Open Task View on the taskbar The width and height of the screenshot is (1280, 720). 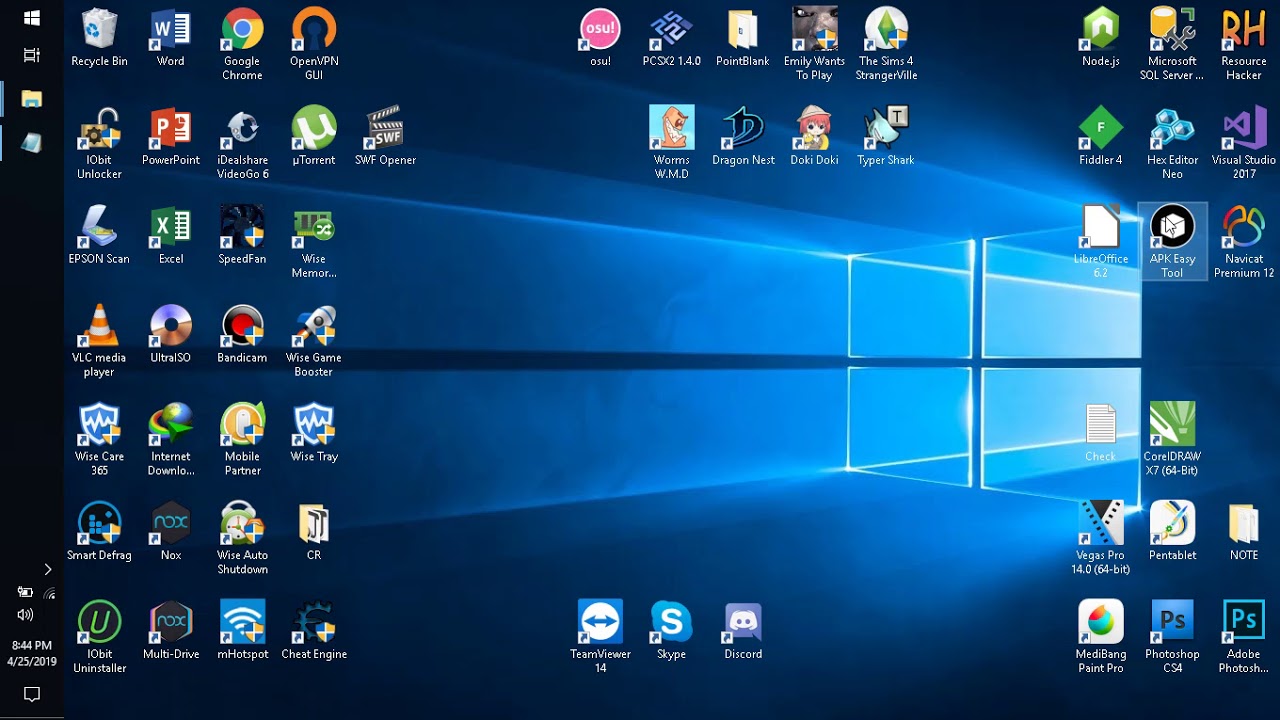(x=32, y=56)
